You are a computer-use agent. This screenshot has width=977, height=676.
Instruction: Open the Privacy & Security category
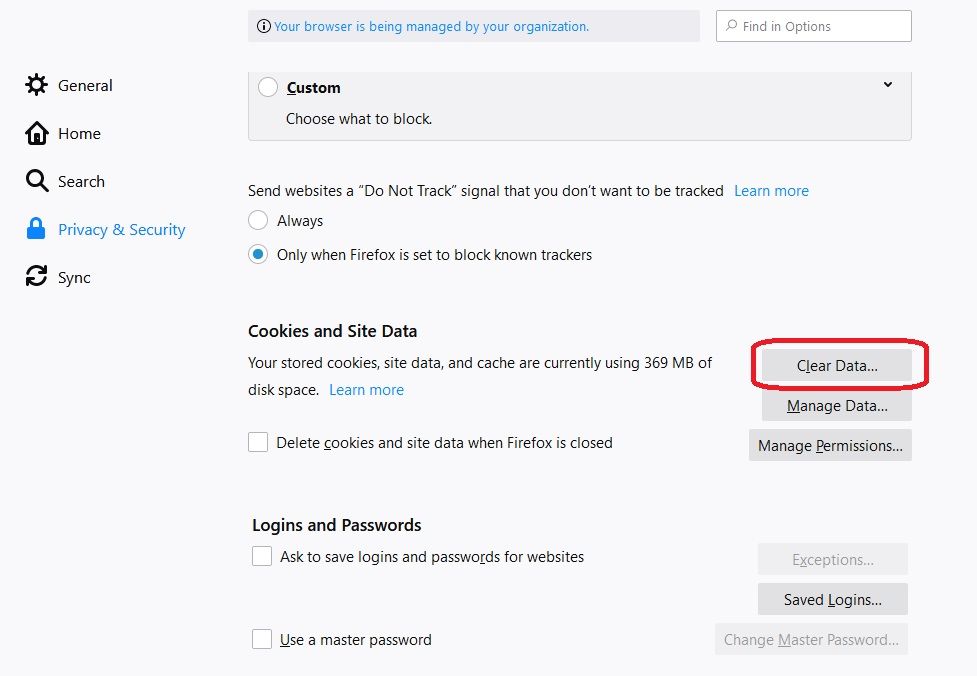coord(122,229)
